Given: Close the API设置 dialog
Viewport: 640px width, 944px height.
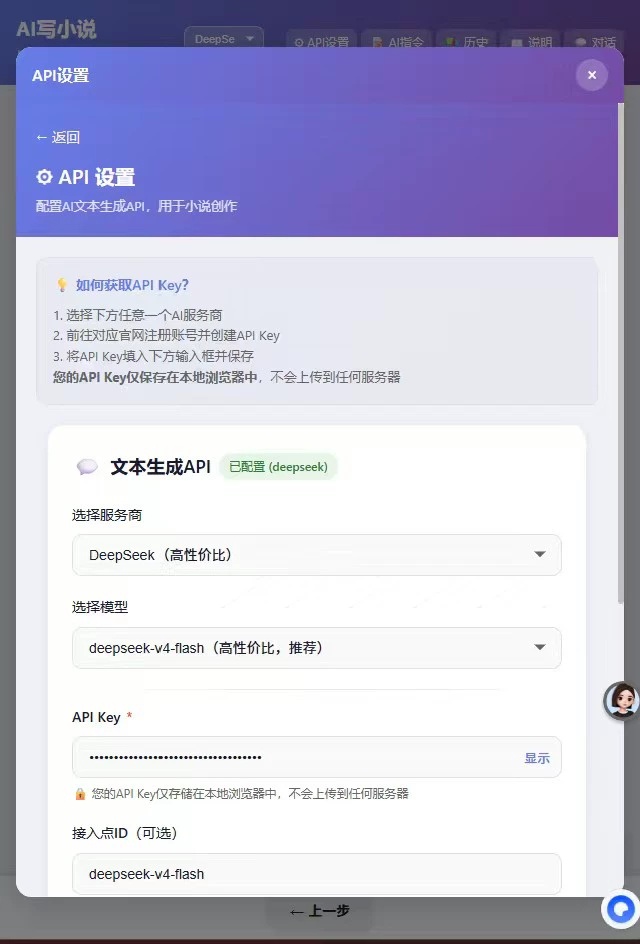Looking at the screenshot, I should pos(591,75).
